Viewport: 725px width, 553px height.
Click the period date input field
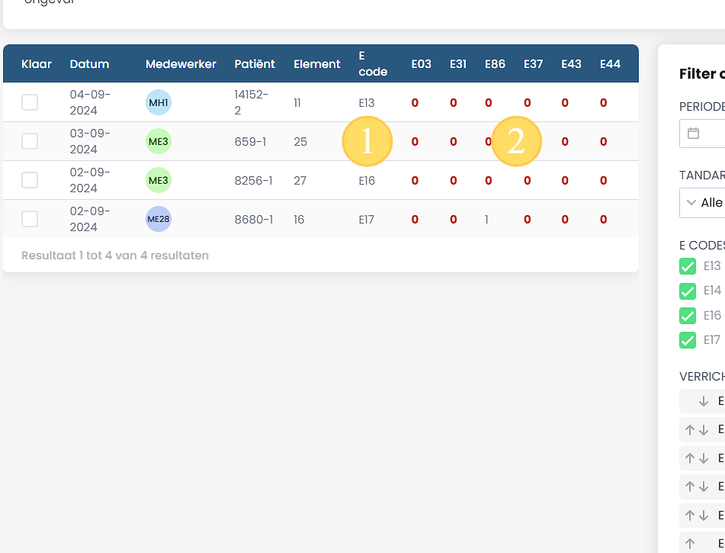pyautogui.click(x=702, y=133)
